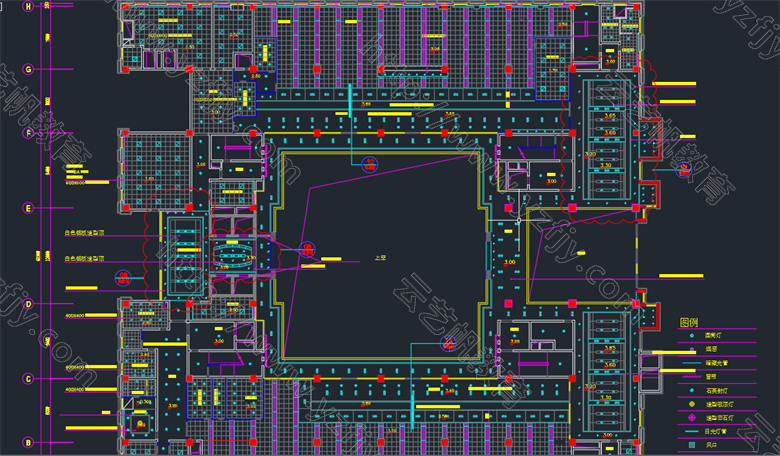780x456 pixels.
Task: Pick the yellow ceiling lamp legend symbol
Action: point(691,404)
